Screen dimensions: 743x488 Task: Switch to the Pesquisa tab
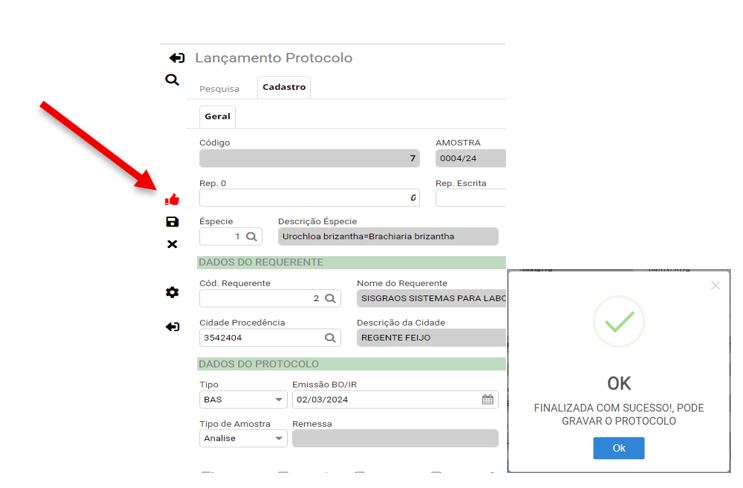coord(219,89)
